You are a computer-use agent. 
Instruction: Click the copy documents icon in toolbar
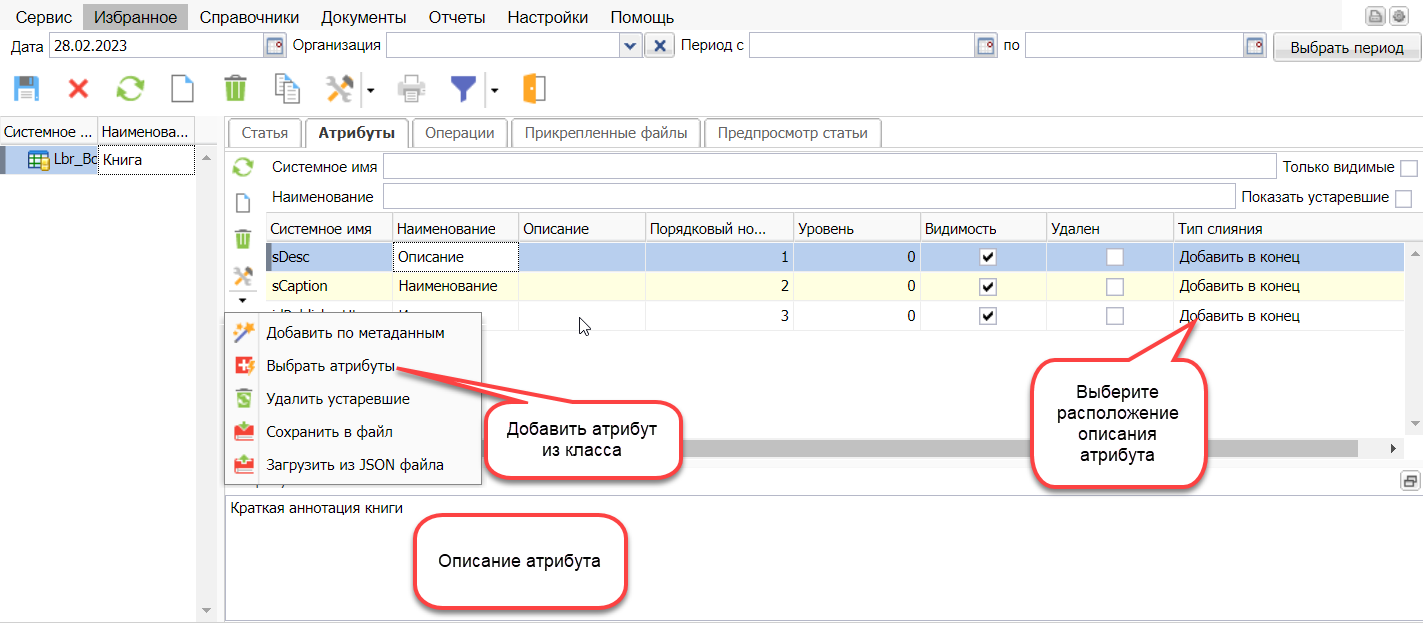[x=287, y=89]
